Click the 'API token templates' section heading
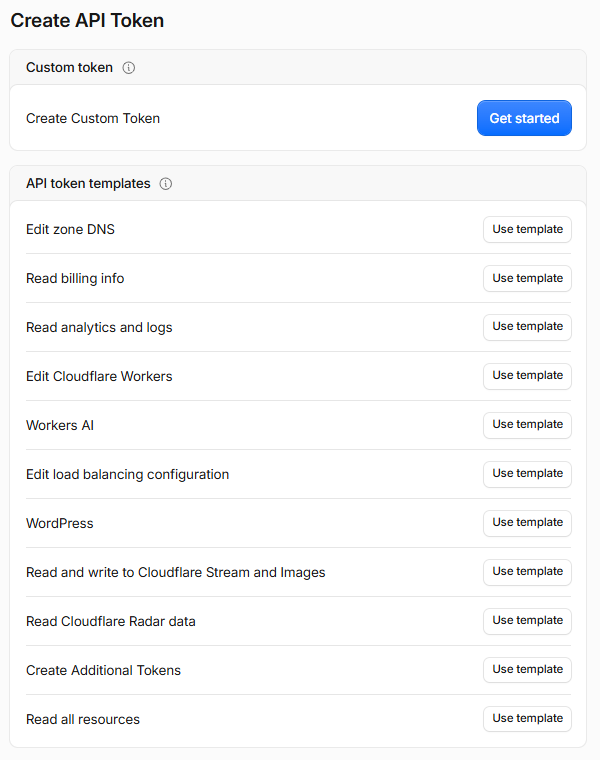This screenshot has width=600, height=760. click(x=88, y=184)
